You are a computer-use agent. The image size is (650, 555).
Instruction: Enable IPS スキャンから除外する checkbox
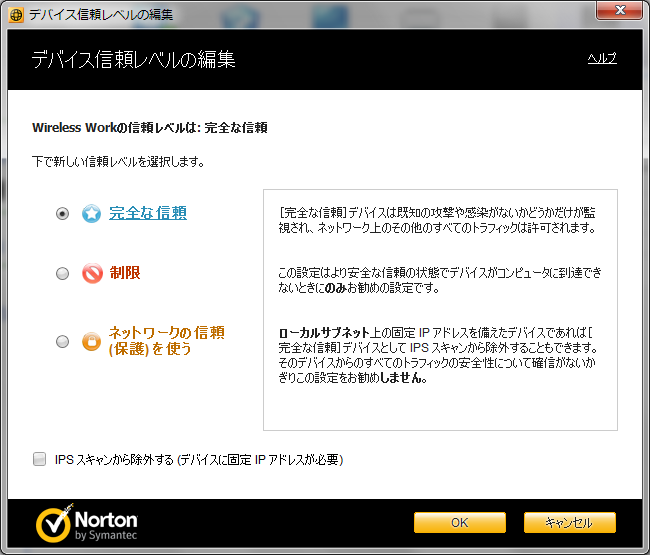(x=39, y=459)
